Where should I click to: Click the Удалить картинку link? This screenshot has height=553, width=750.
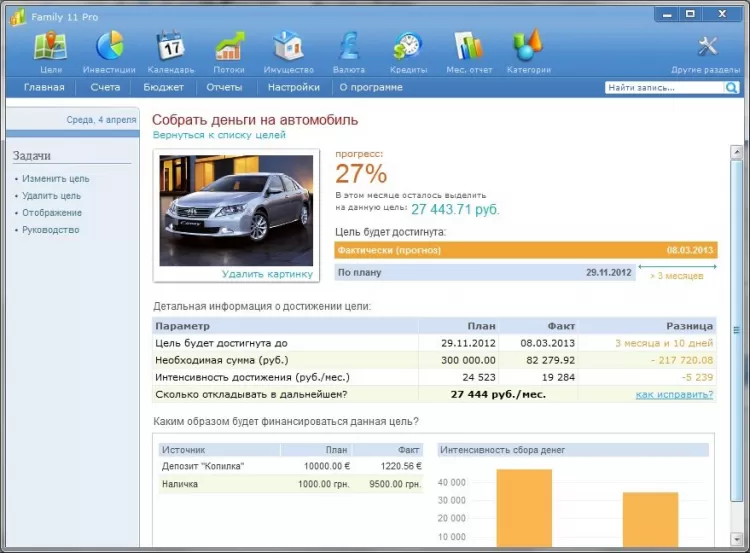(267, 274)
